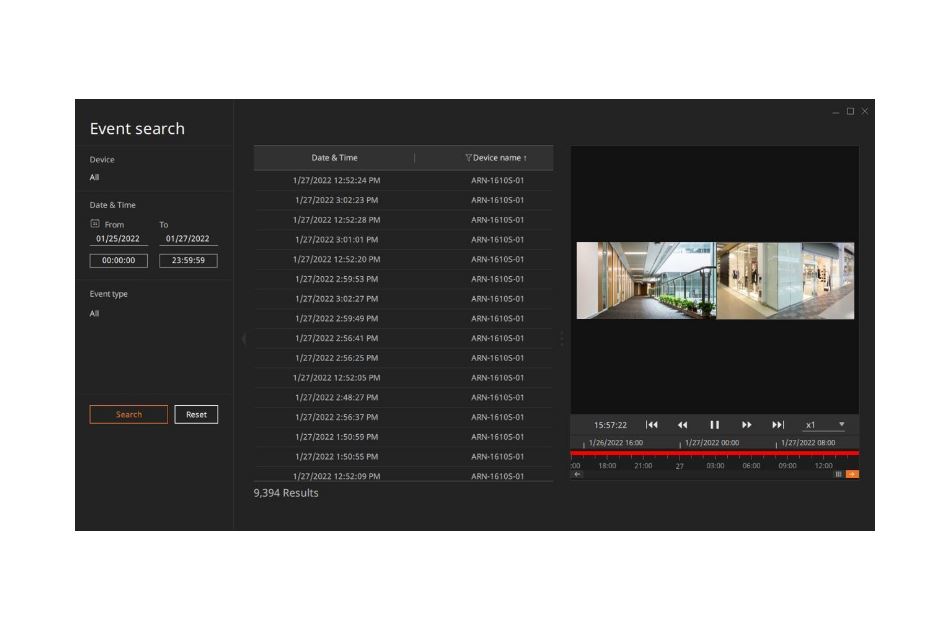
Task: Skip to the next event in playback
Action: pyautogui.click(x=778, y=425)
